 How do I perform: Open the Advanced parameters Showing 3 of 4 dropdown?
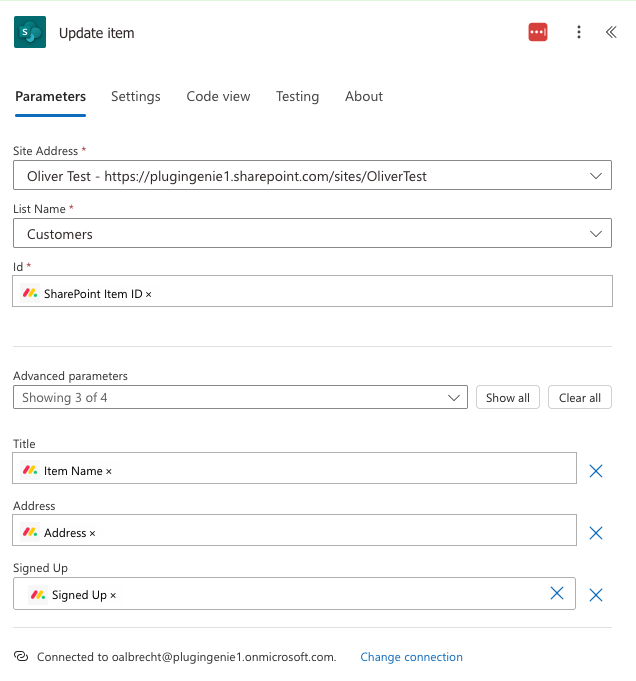pyautogui.click(x=240, y=397)
